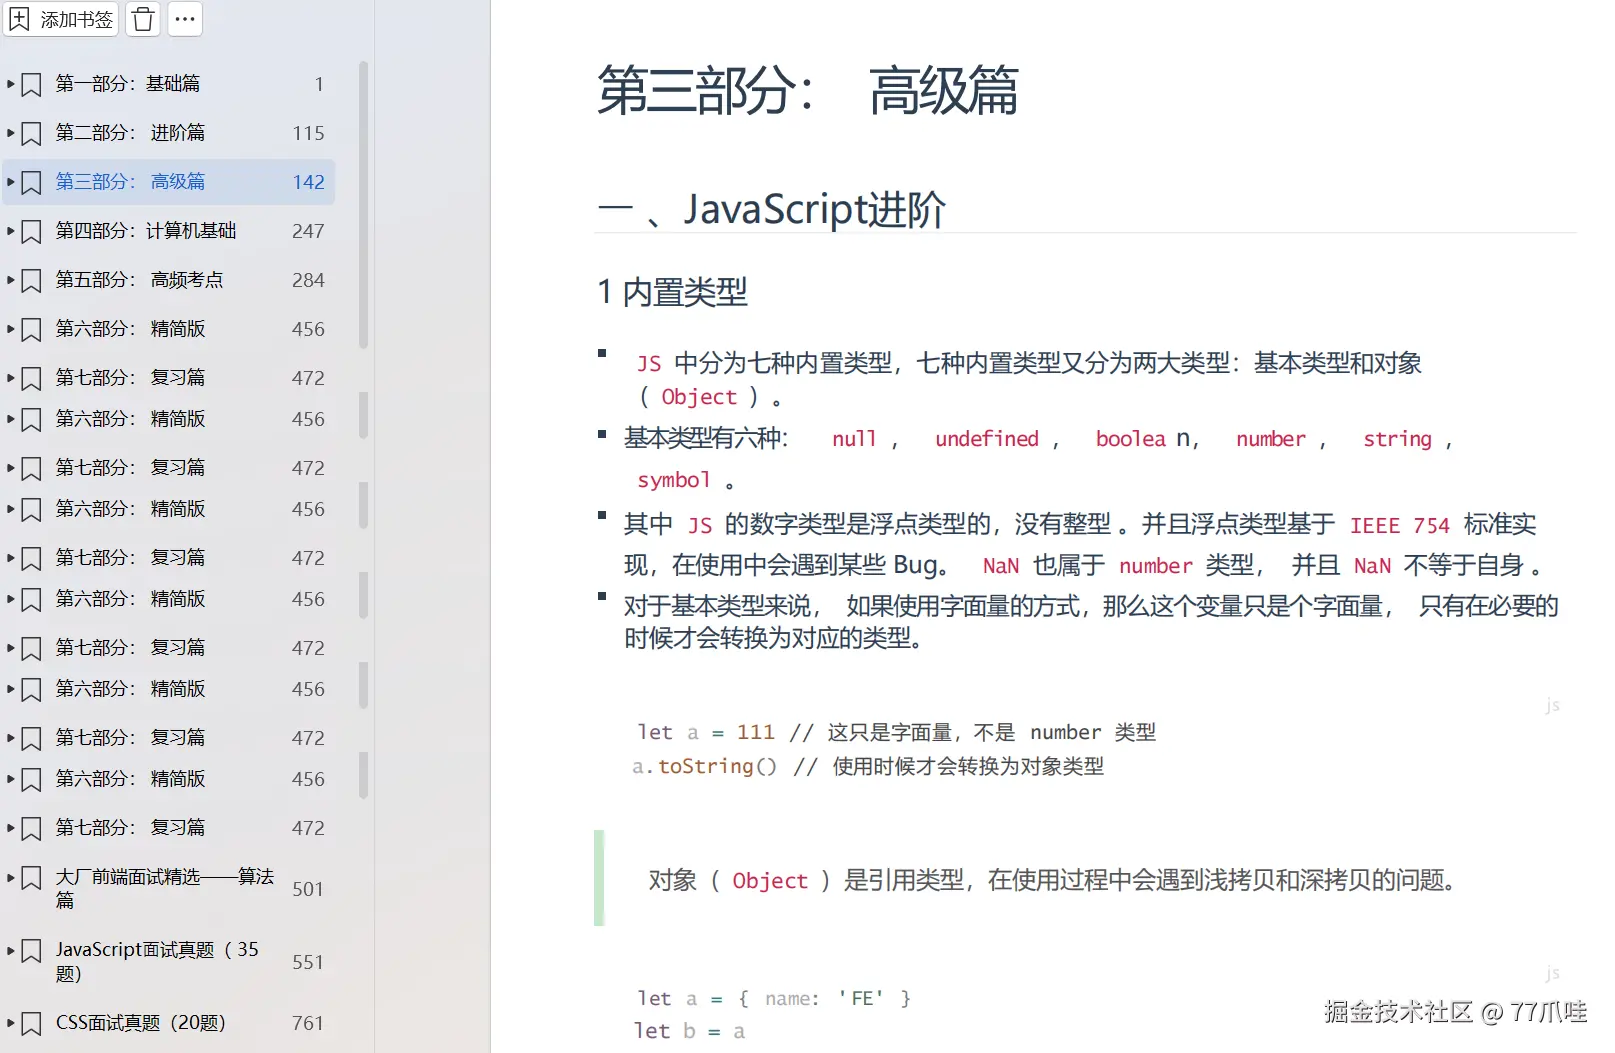The height and width of the screenshot is (1053, 1615).
Task: Click the code line let a = { name: 'FE' }
Action: point(774,998)
